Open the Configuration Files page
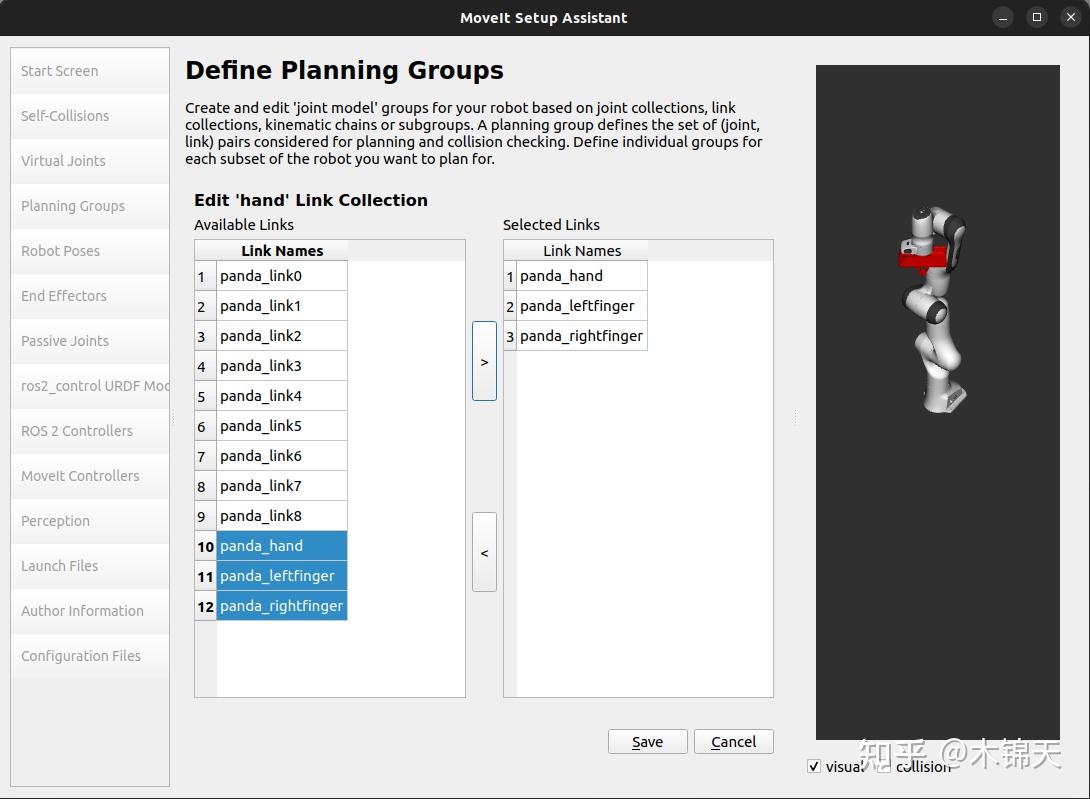The image size is (1090, 799). 81,656
